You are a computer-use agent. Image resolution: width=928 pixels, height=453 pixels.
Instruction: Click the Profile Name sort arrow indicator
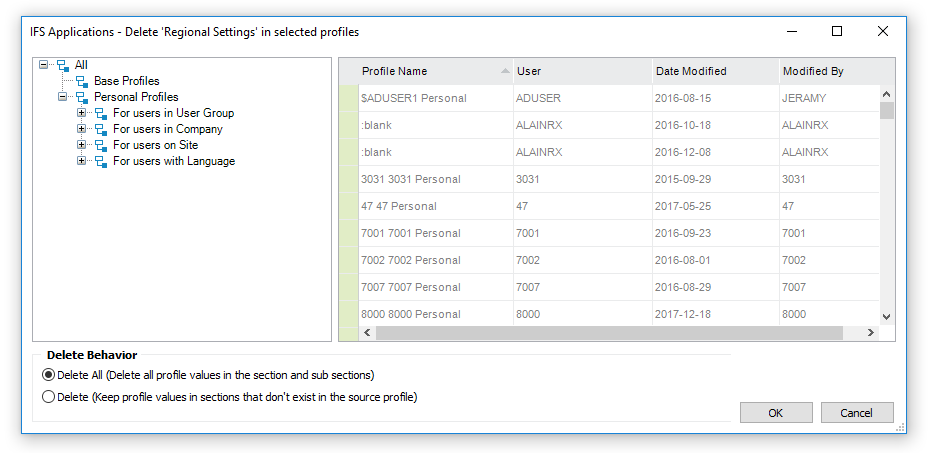505,71
